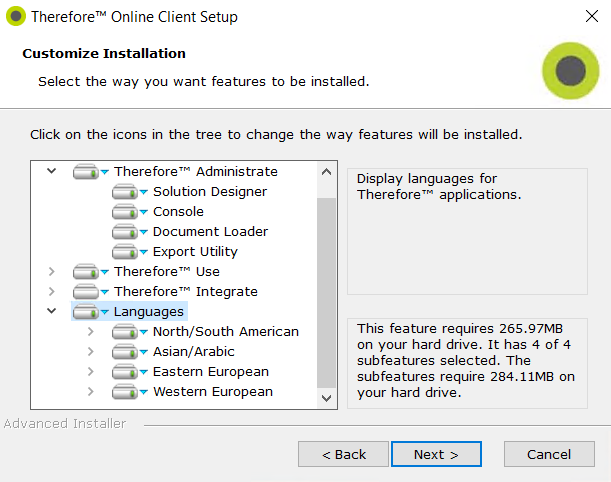611x482 pixels.
Task: Click the drive icon beside Western European
Action: 125,392
